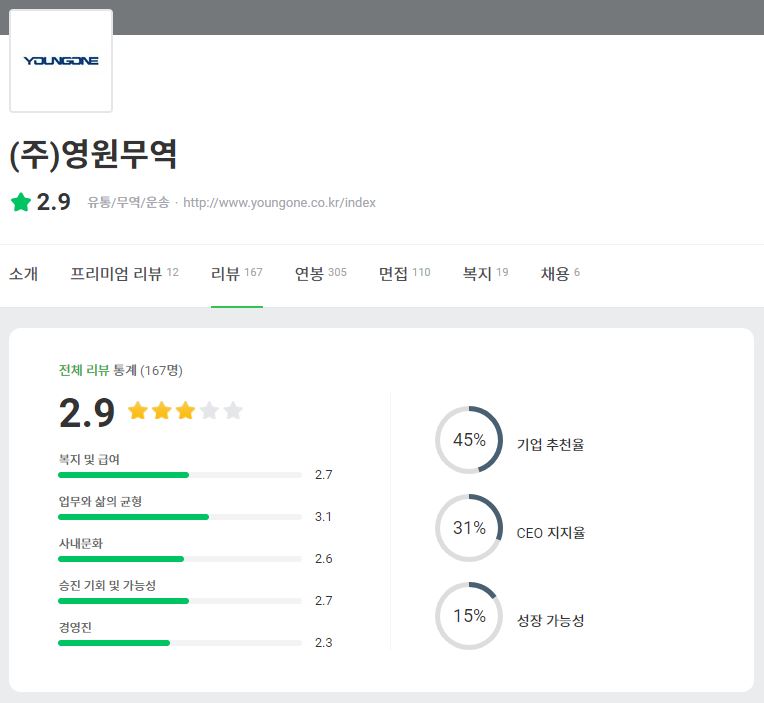This screenshot has width=764, height=703.
Task: Switch to the 소개 tab
Action: point(23,273)
